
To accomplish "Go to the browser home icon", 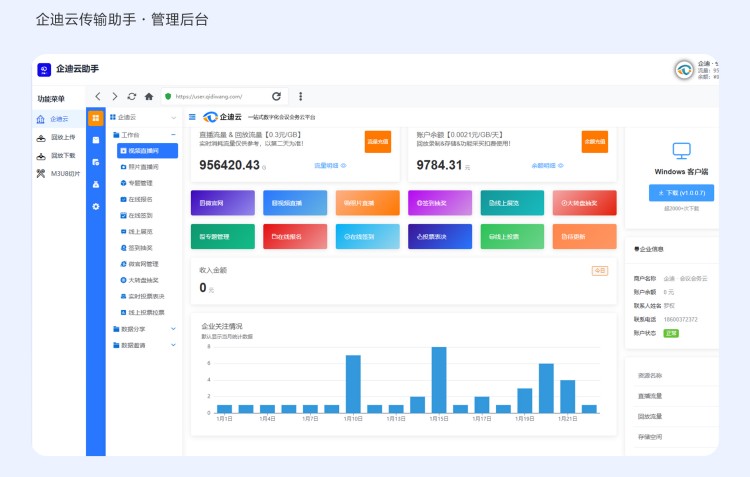I will 149,96.
